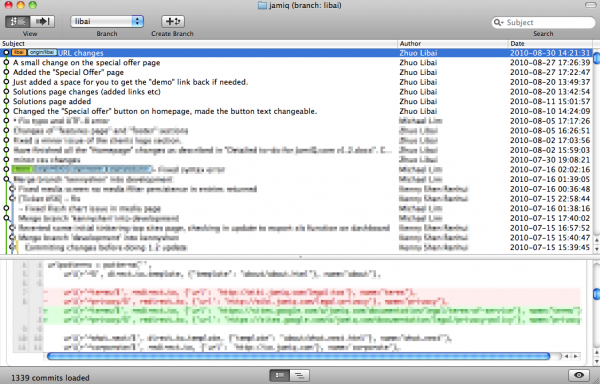Toggle the toolbar with the title bar pill button

tap(592, 5)
